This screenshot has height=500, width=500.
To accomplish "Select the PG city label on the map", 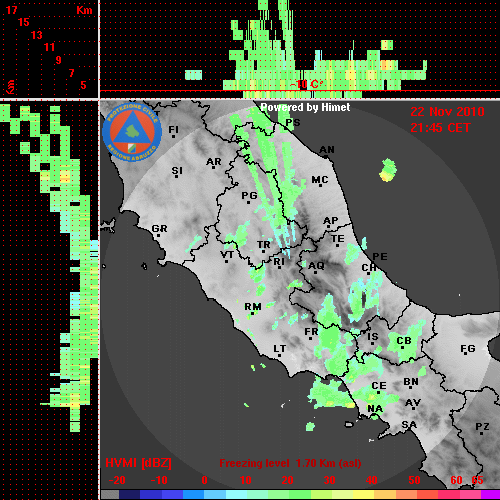I will coord(249,195).
